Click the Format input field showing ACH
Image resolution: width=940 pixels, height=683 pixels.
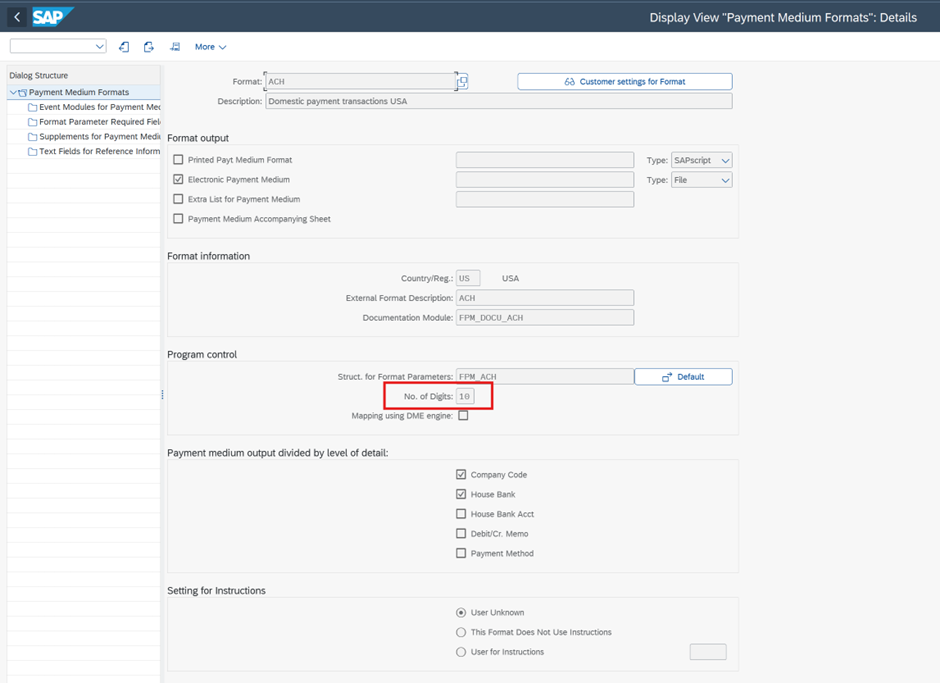click(360, 82)
